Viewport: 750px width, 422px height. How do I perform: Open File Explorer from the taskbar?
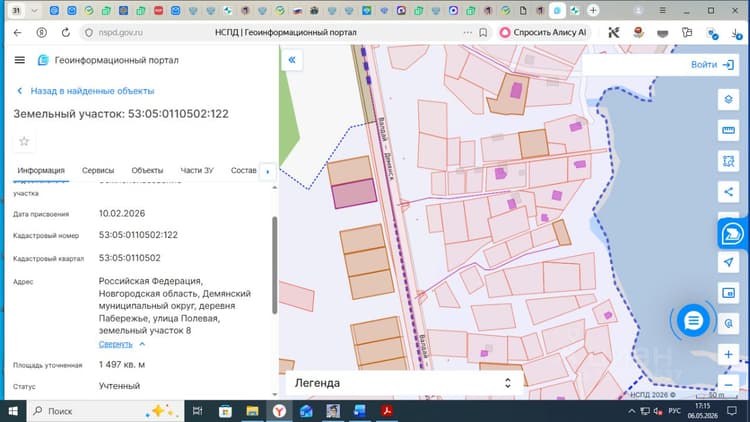(x=252, y=411)
